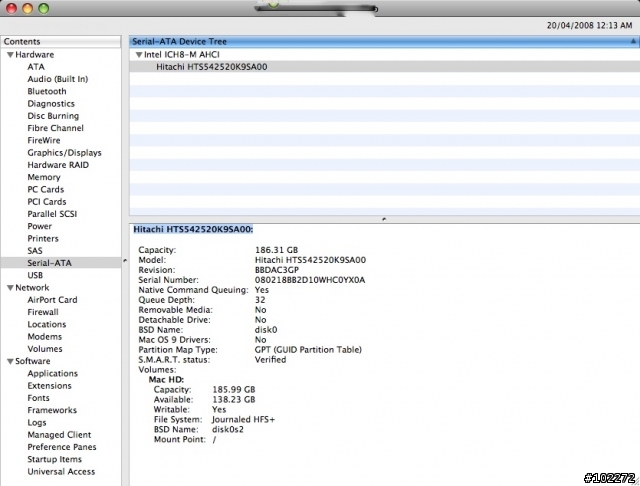
Task: Grab the sidebar vertical splitter handle
Action: click(125, 260)
